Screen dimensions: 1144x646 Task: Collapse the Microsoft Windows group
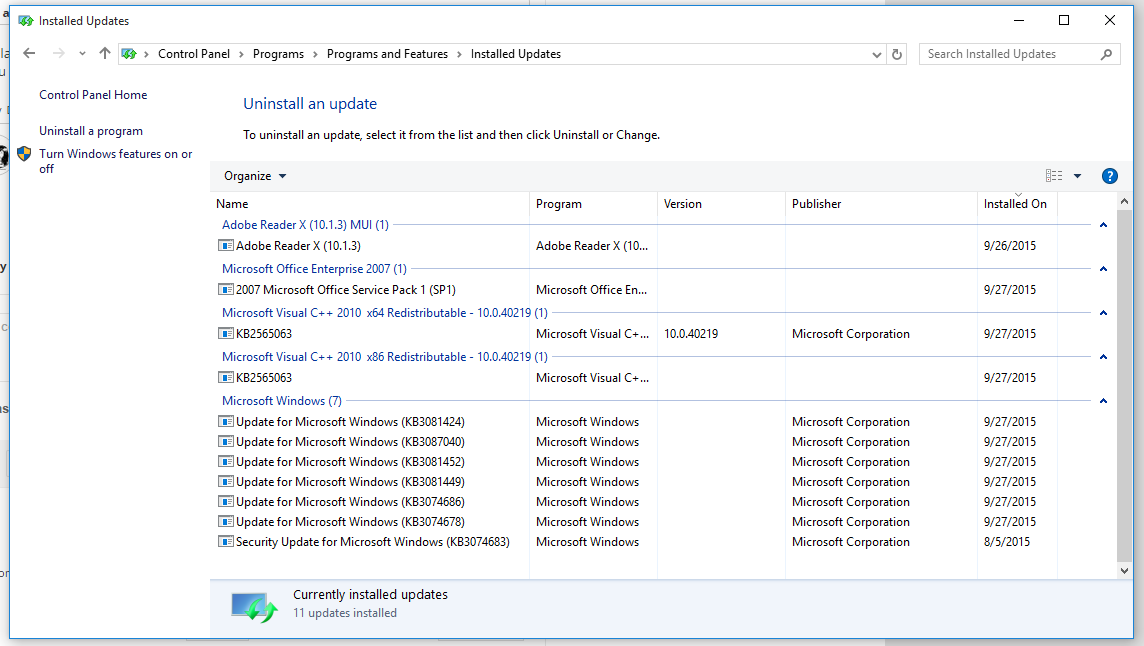tap(1103, 401)
